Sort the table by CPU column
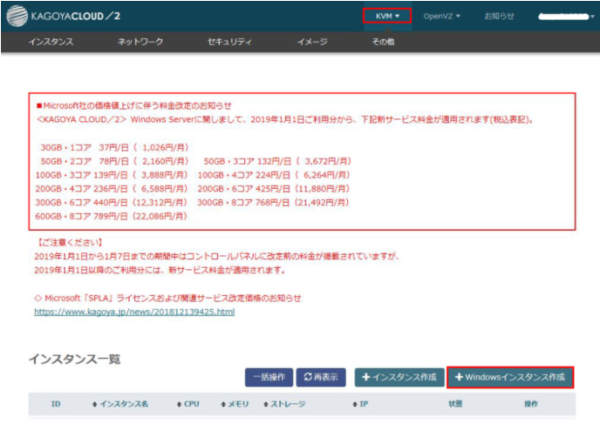 (188, 404)
